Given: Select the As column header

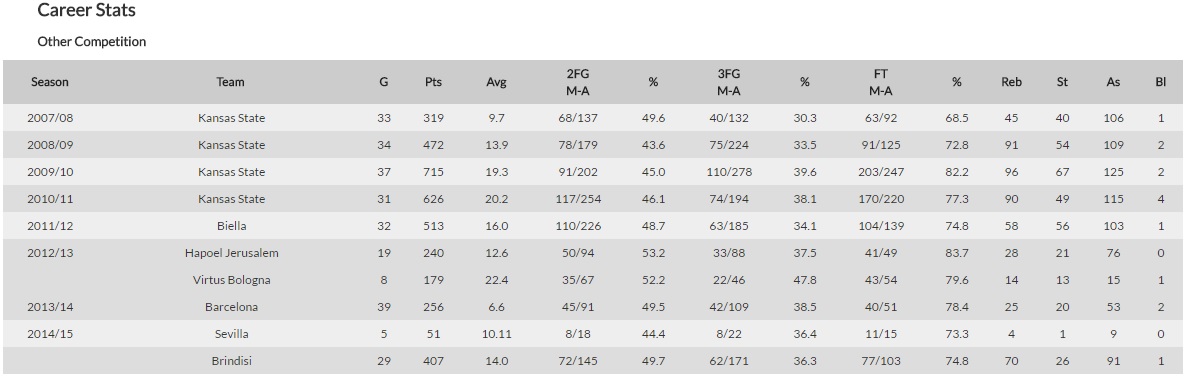Looking at the screenshot, I should coord(1113,82).
